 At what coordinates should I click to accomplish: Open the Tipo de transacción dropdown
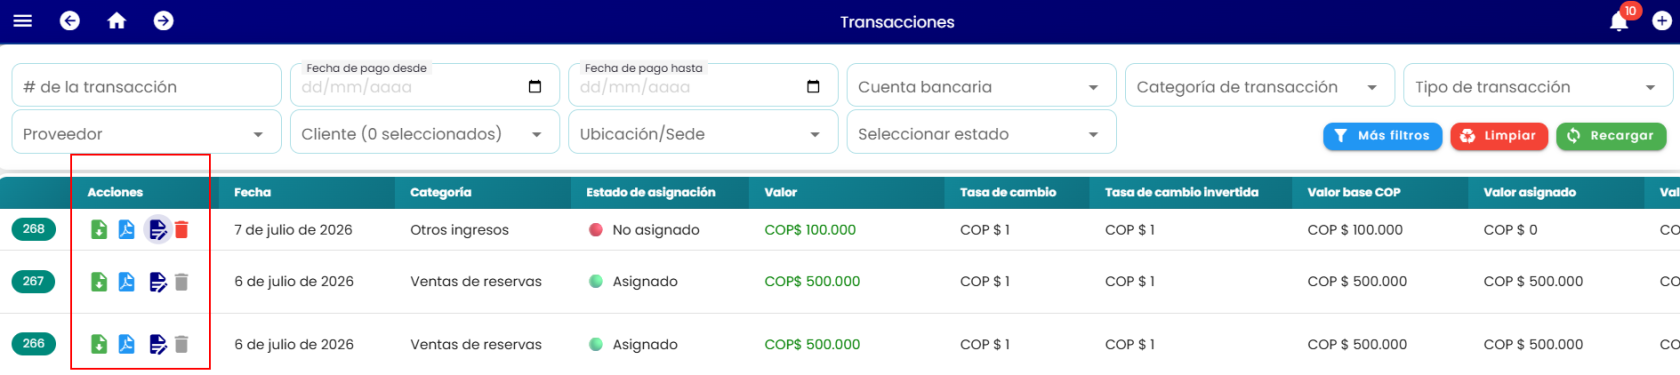click(x=1537, y=86)
